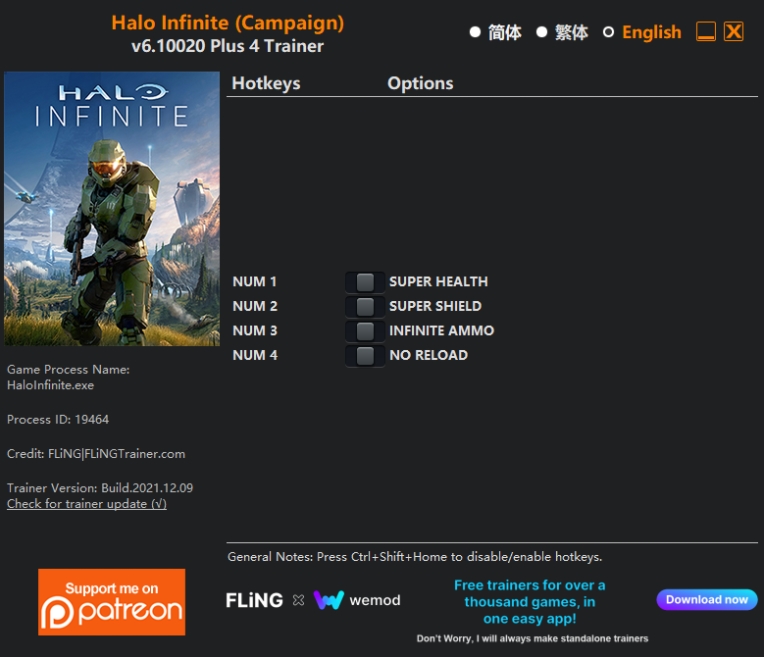Click the Halo Infinite (Campaign) title
This screenshot has width=764, height=657.
tap(228, 23)
